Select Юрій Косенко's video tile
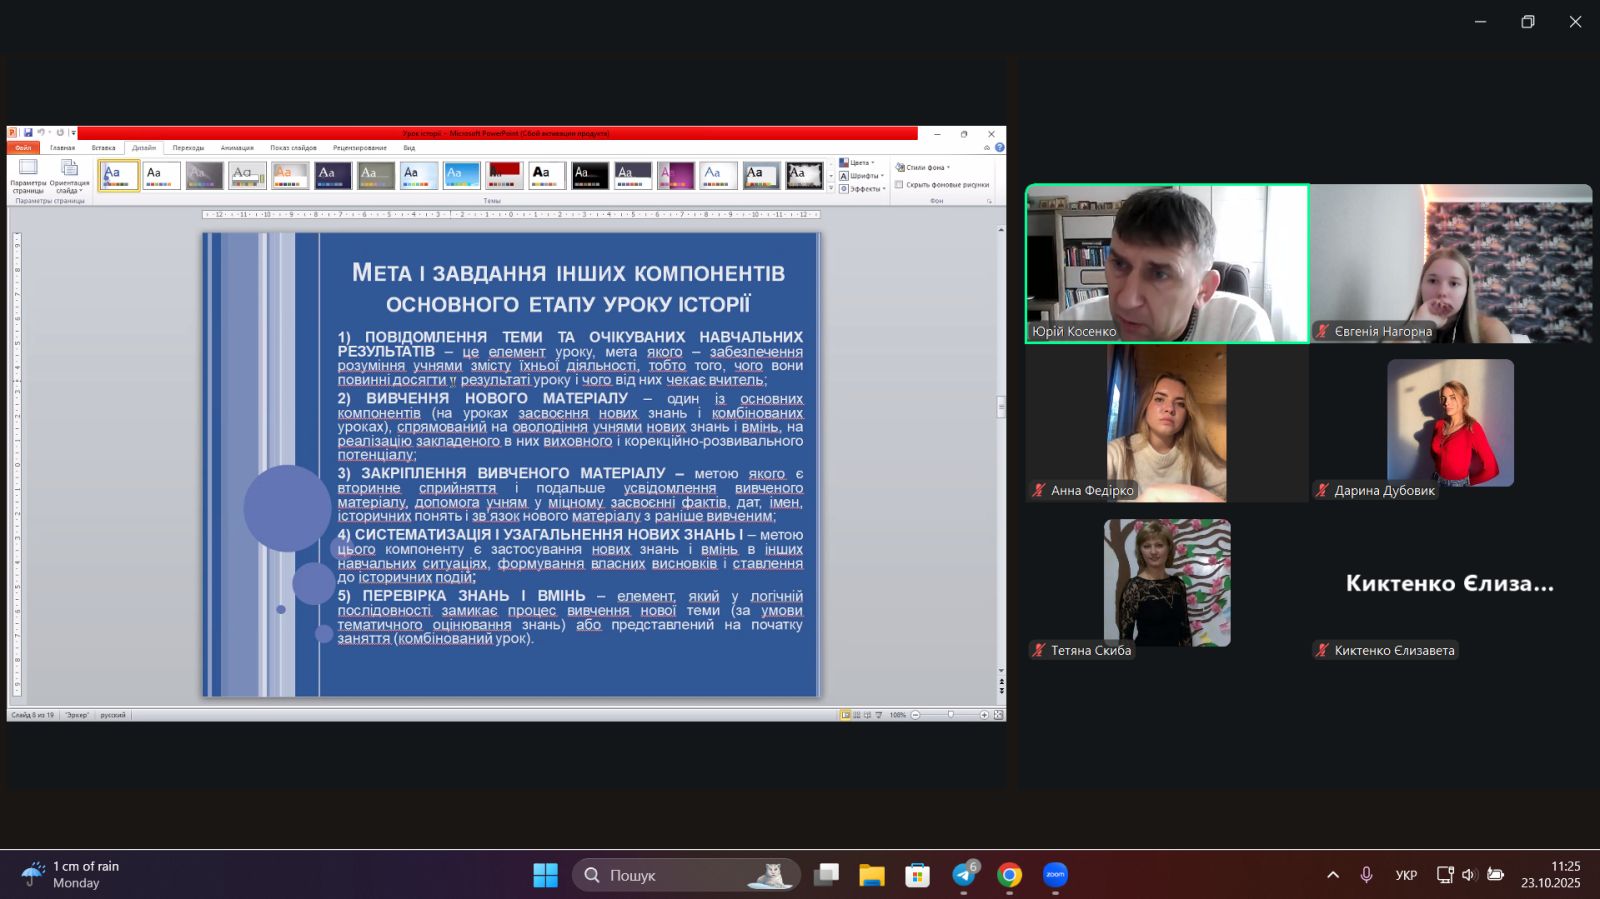Viewport: 1600px width, 899px height. click(1167, 264)
